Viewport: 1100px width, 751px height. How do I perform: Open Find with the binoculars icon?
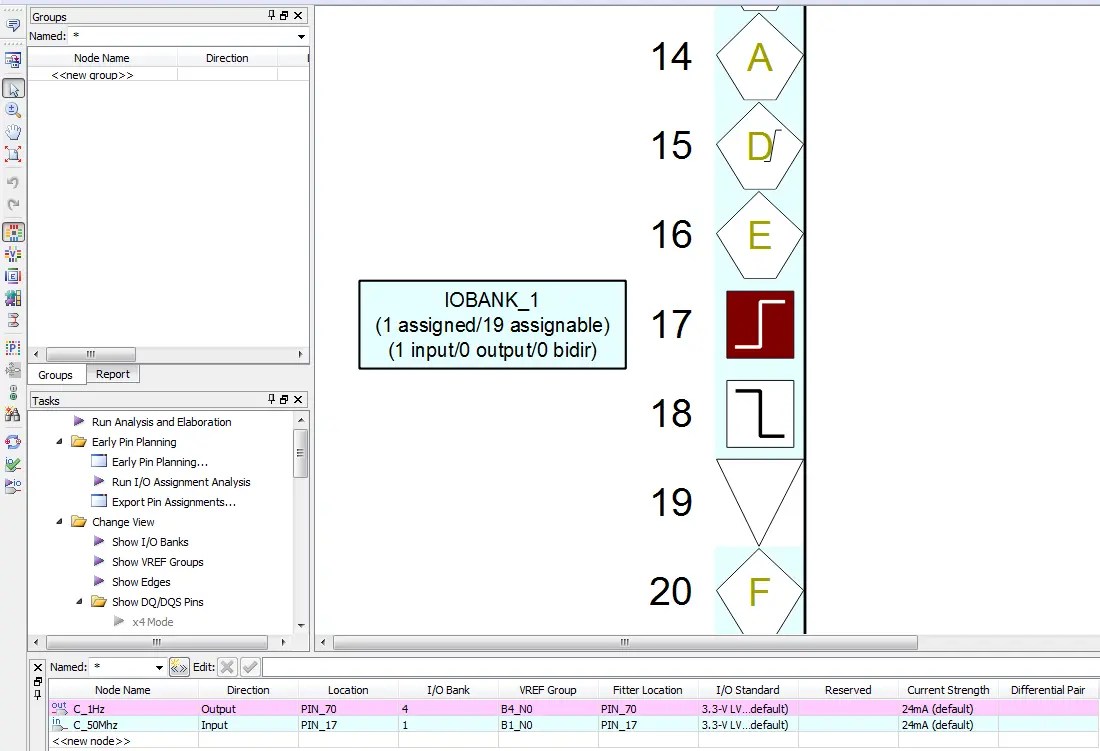(x=13, y=414)
